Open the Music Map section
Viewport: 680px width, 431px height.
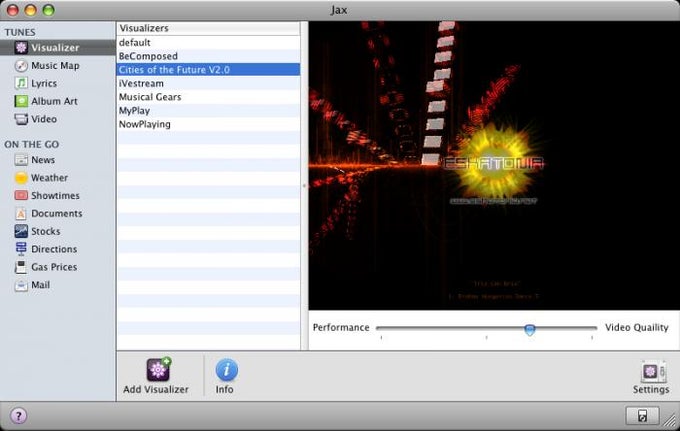coord(47,65)
